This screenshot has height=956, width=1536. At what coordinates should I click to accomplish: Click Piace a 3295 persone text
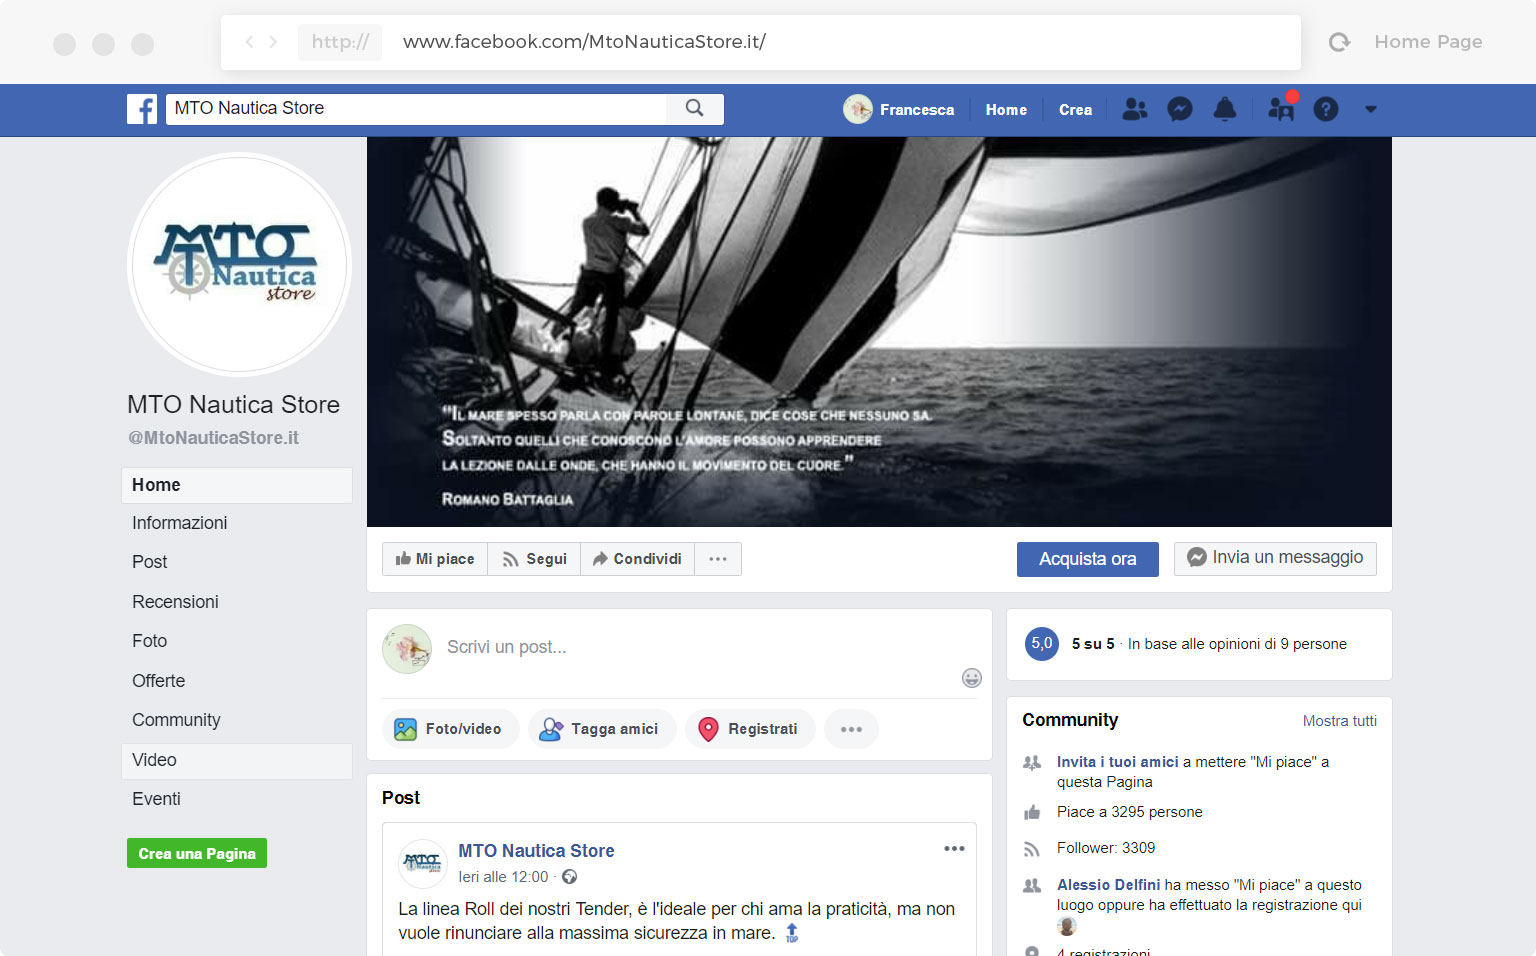pyautogui.click(x=1130, y=812)
